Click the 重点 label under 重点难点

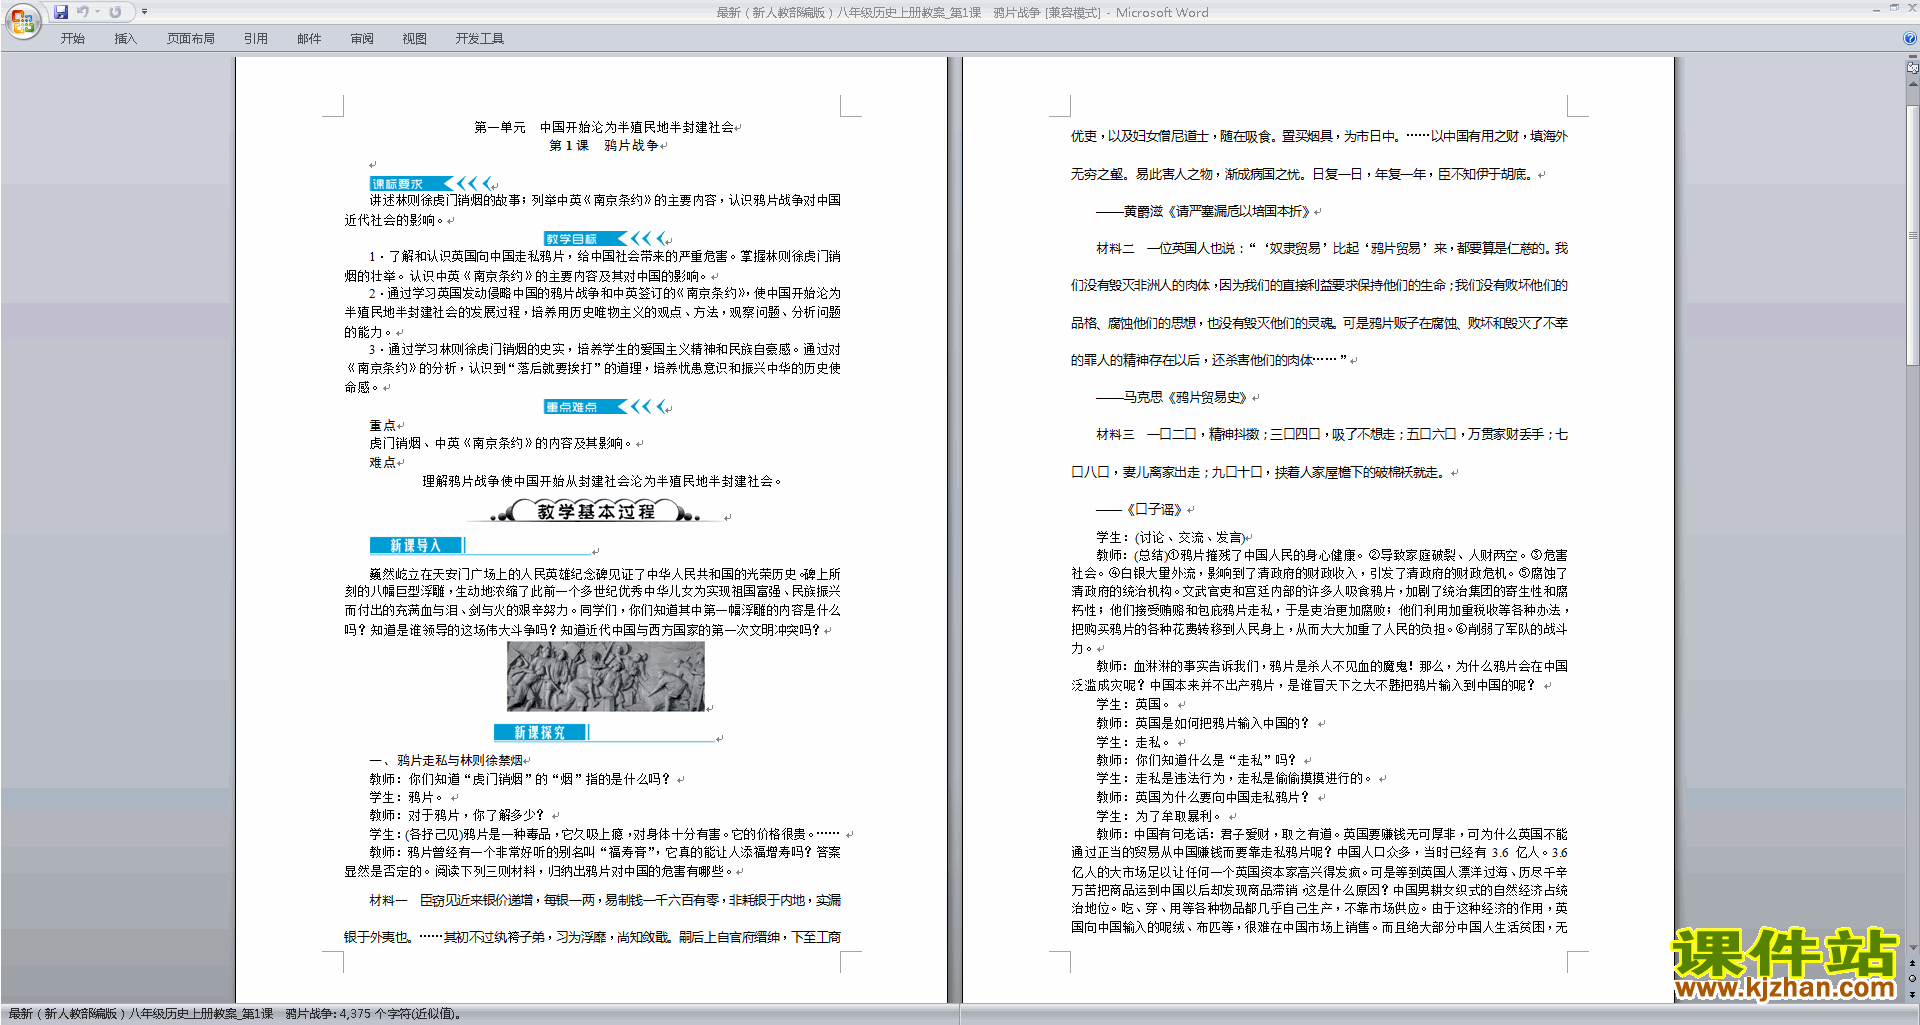pyautogui.click(x=382, y=425)
